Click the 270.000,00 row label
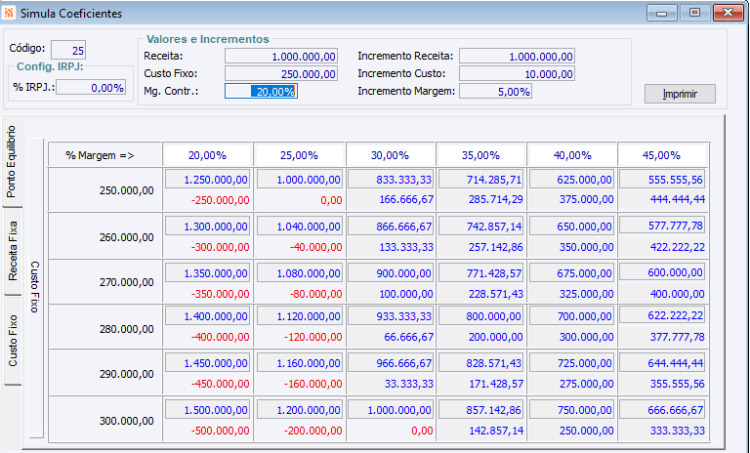 (127, 282)
